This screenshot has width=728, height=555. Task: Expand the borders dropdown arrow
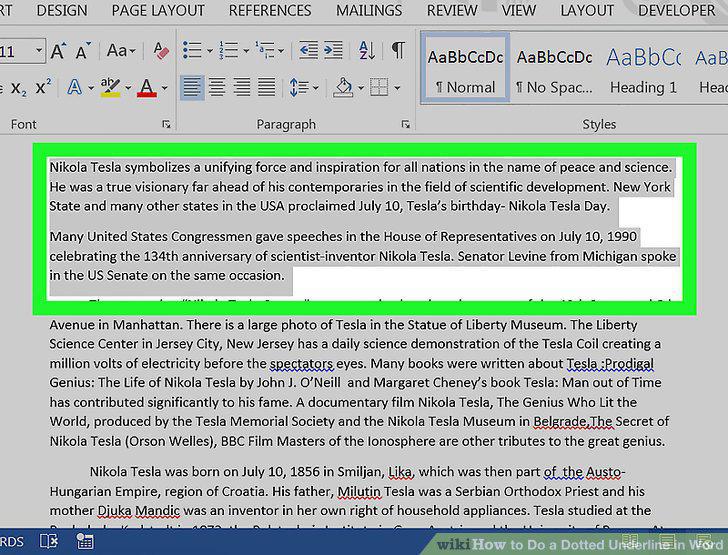[396, 87]
